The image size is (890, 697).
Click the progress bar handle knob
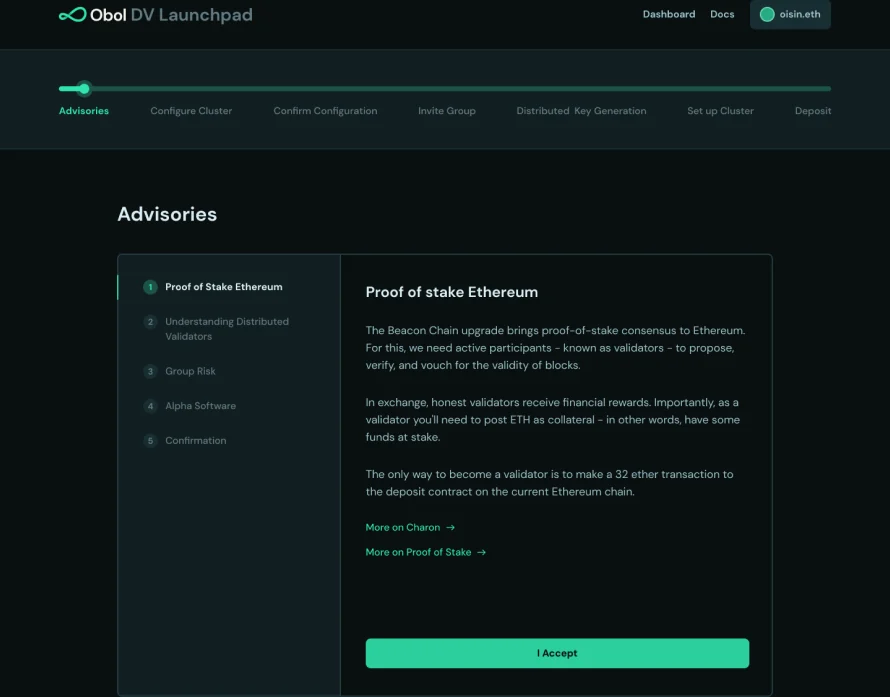[84, 89]
